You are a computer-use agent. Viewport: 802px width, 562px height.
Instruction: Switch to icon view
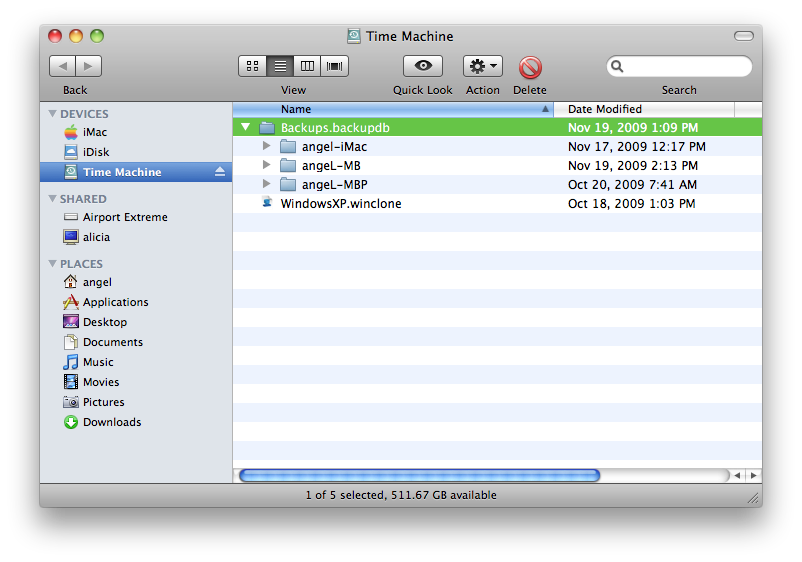252,66
